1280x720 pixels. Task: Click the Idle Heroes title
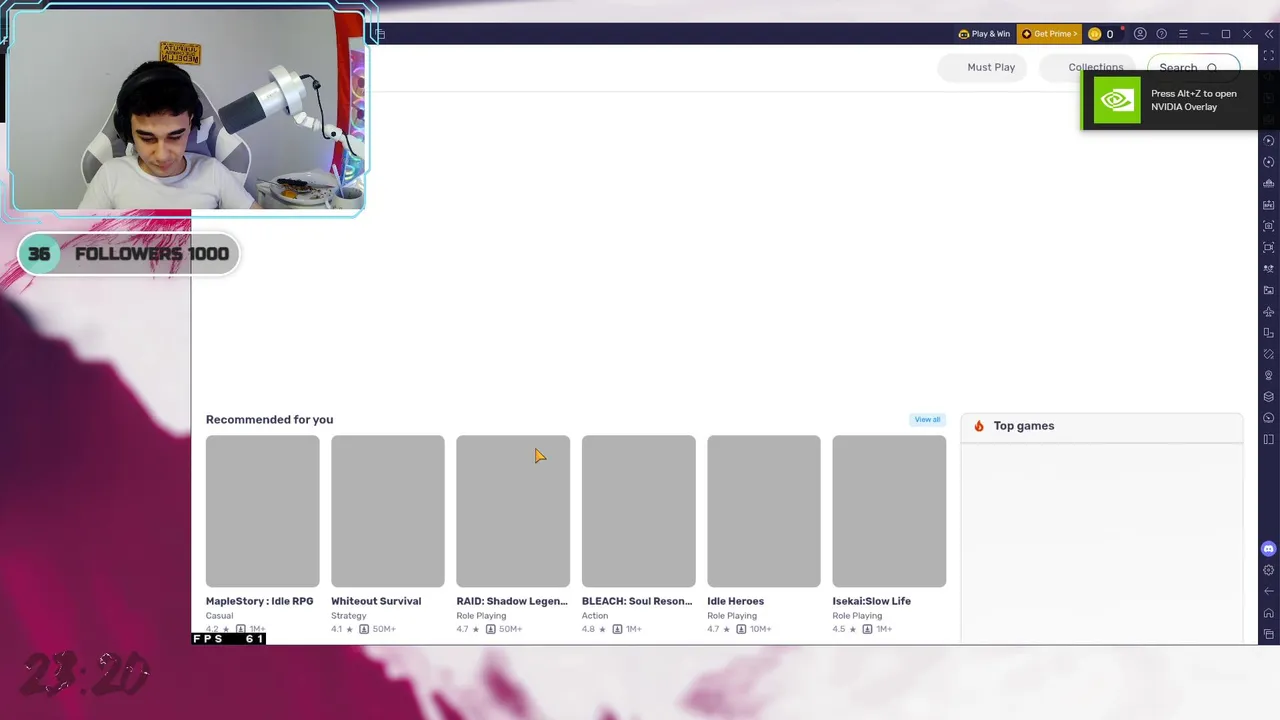coord(735,601)
